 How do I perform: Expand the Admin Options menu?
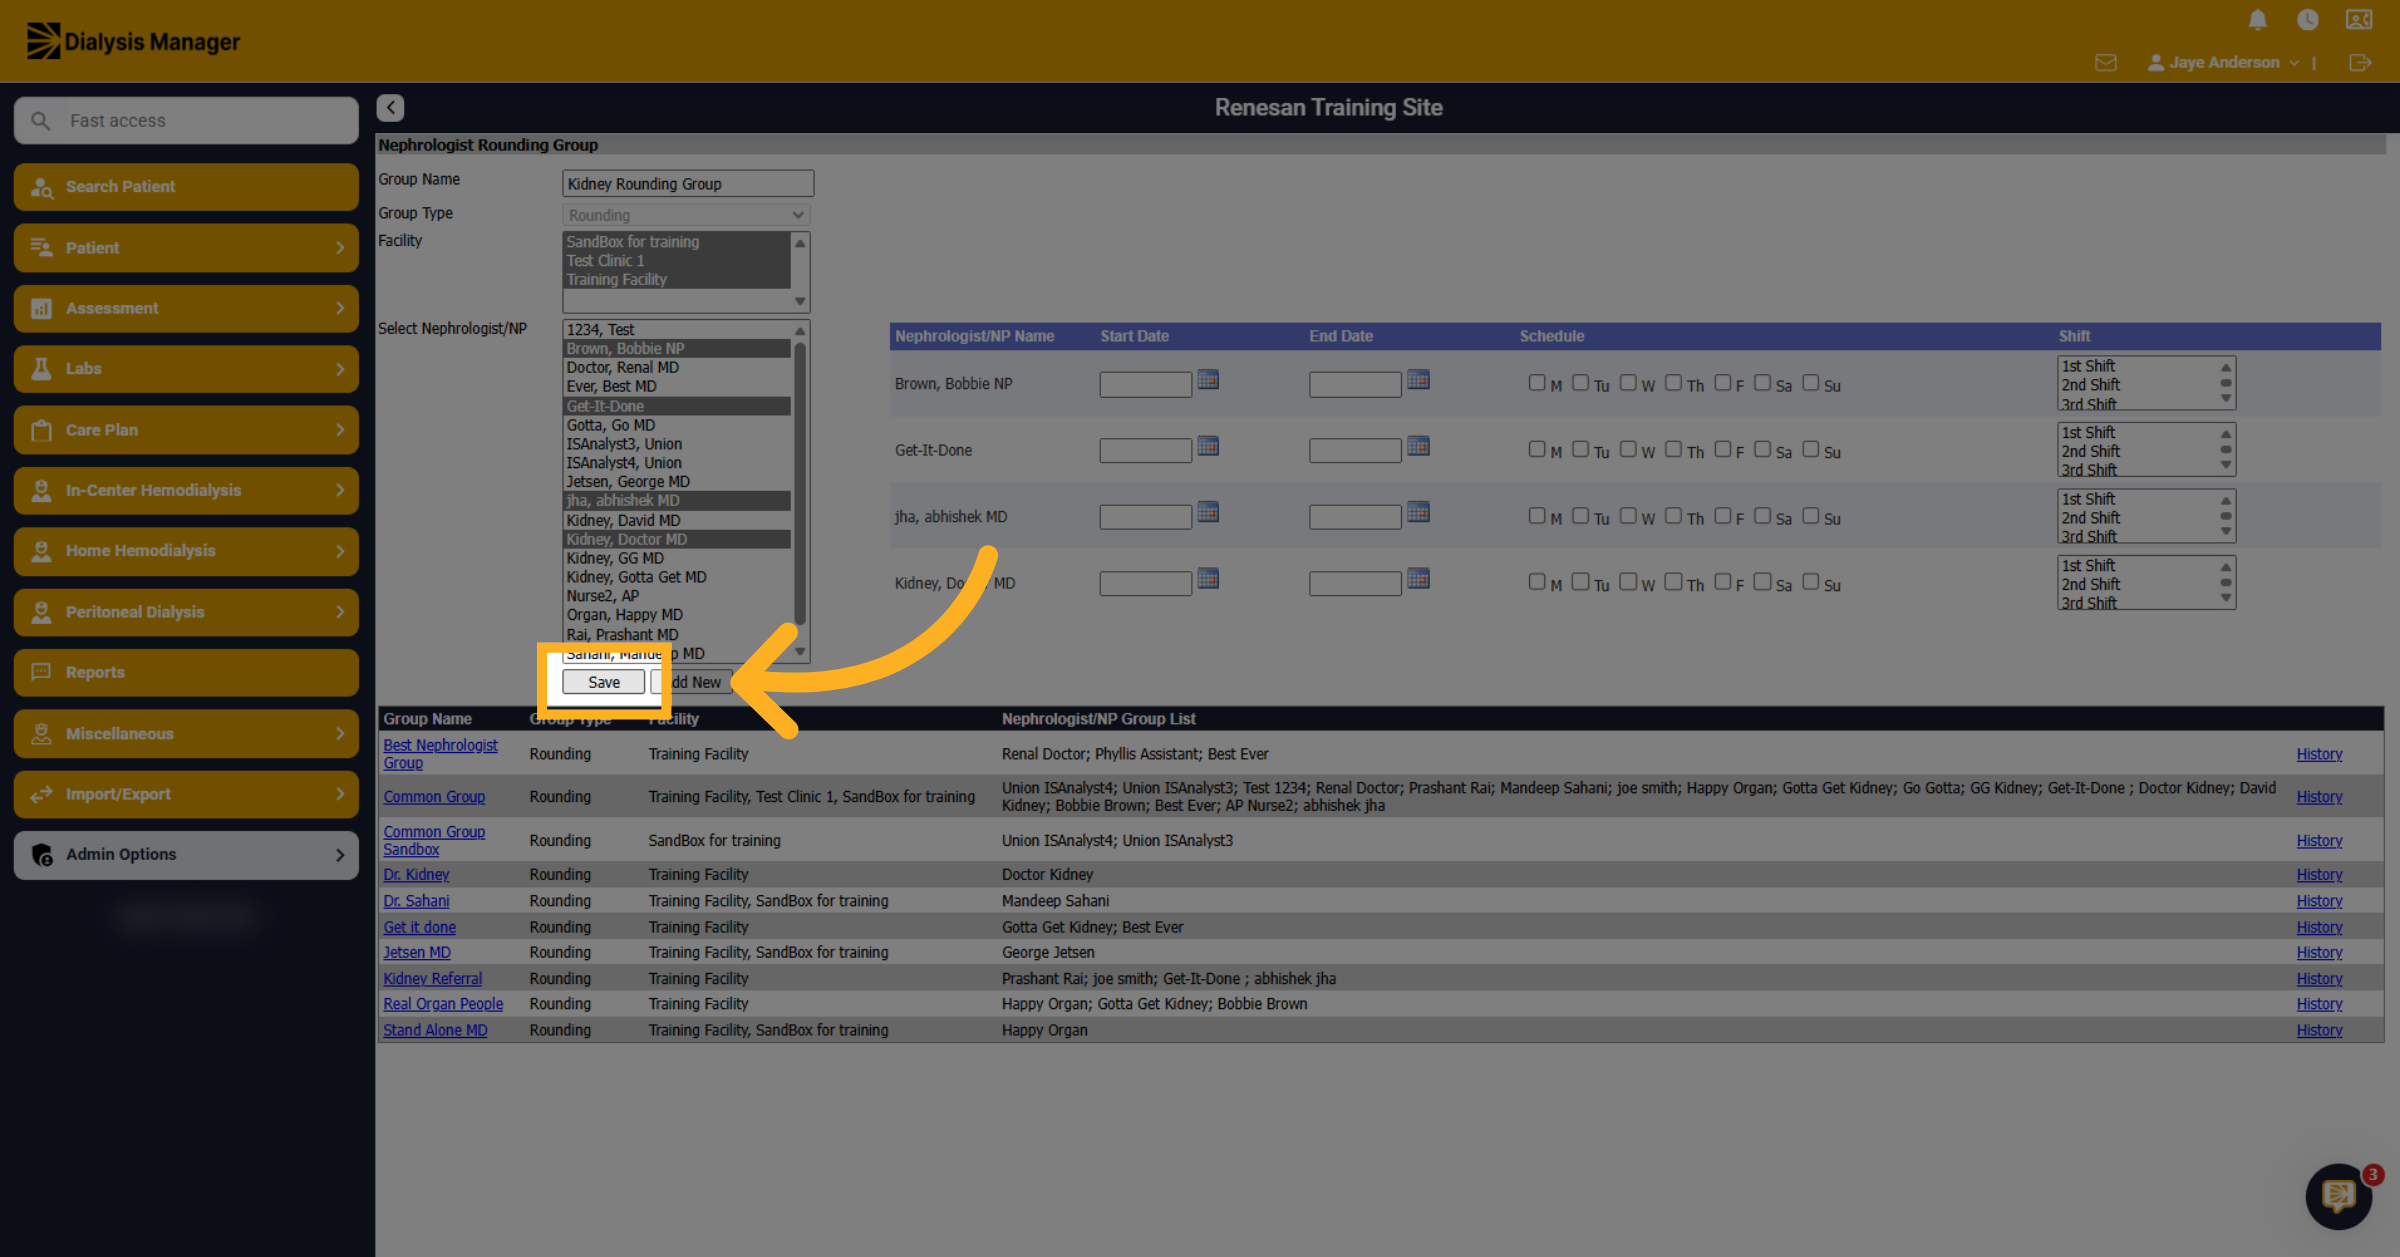186,855
